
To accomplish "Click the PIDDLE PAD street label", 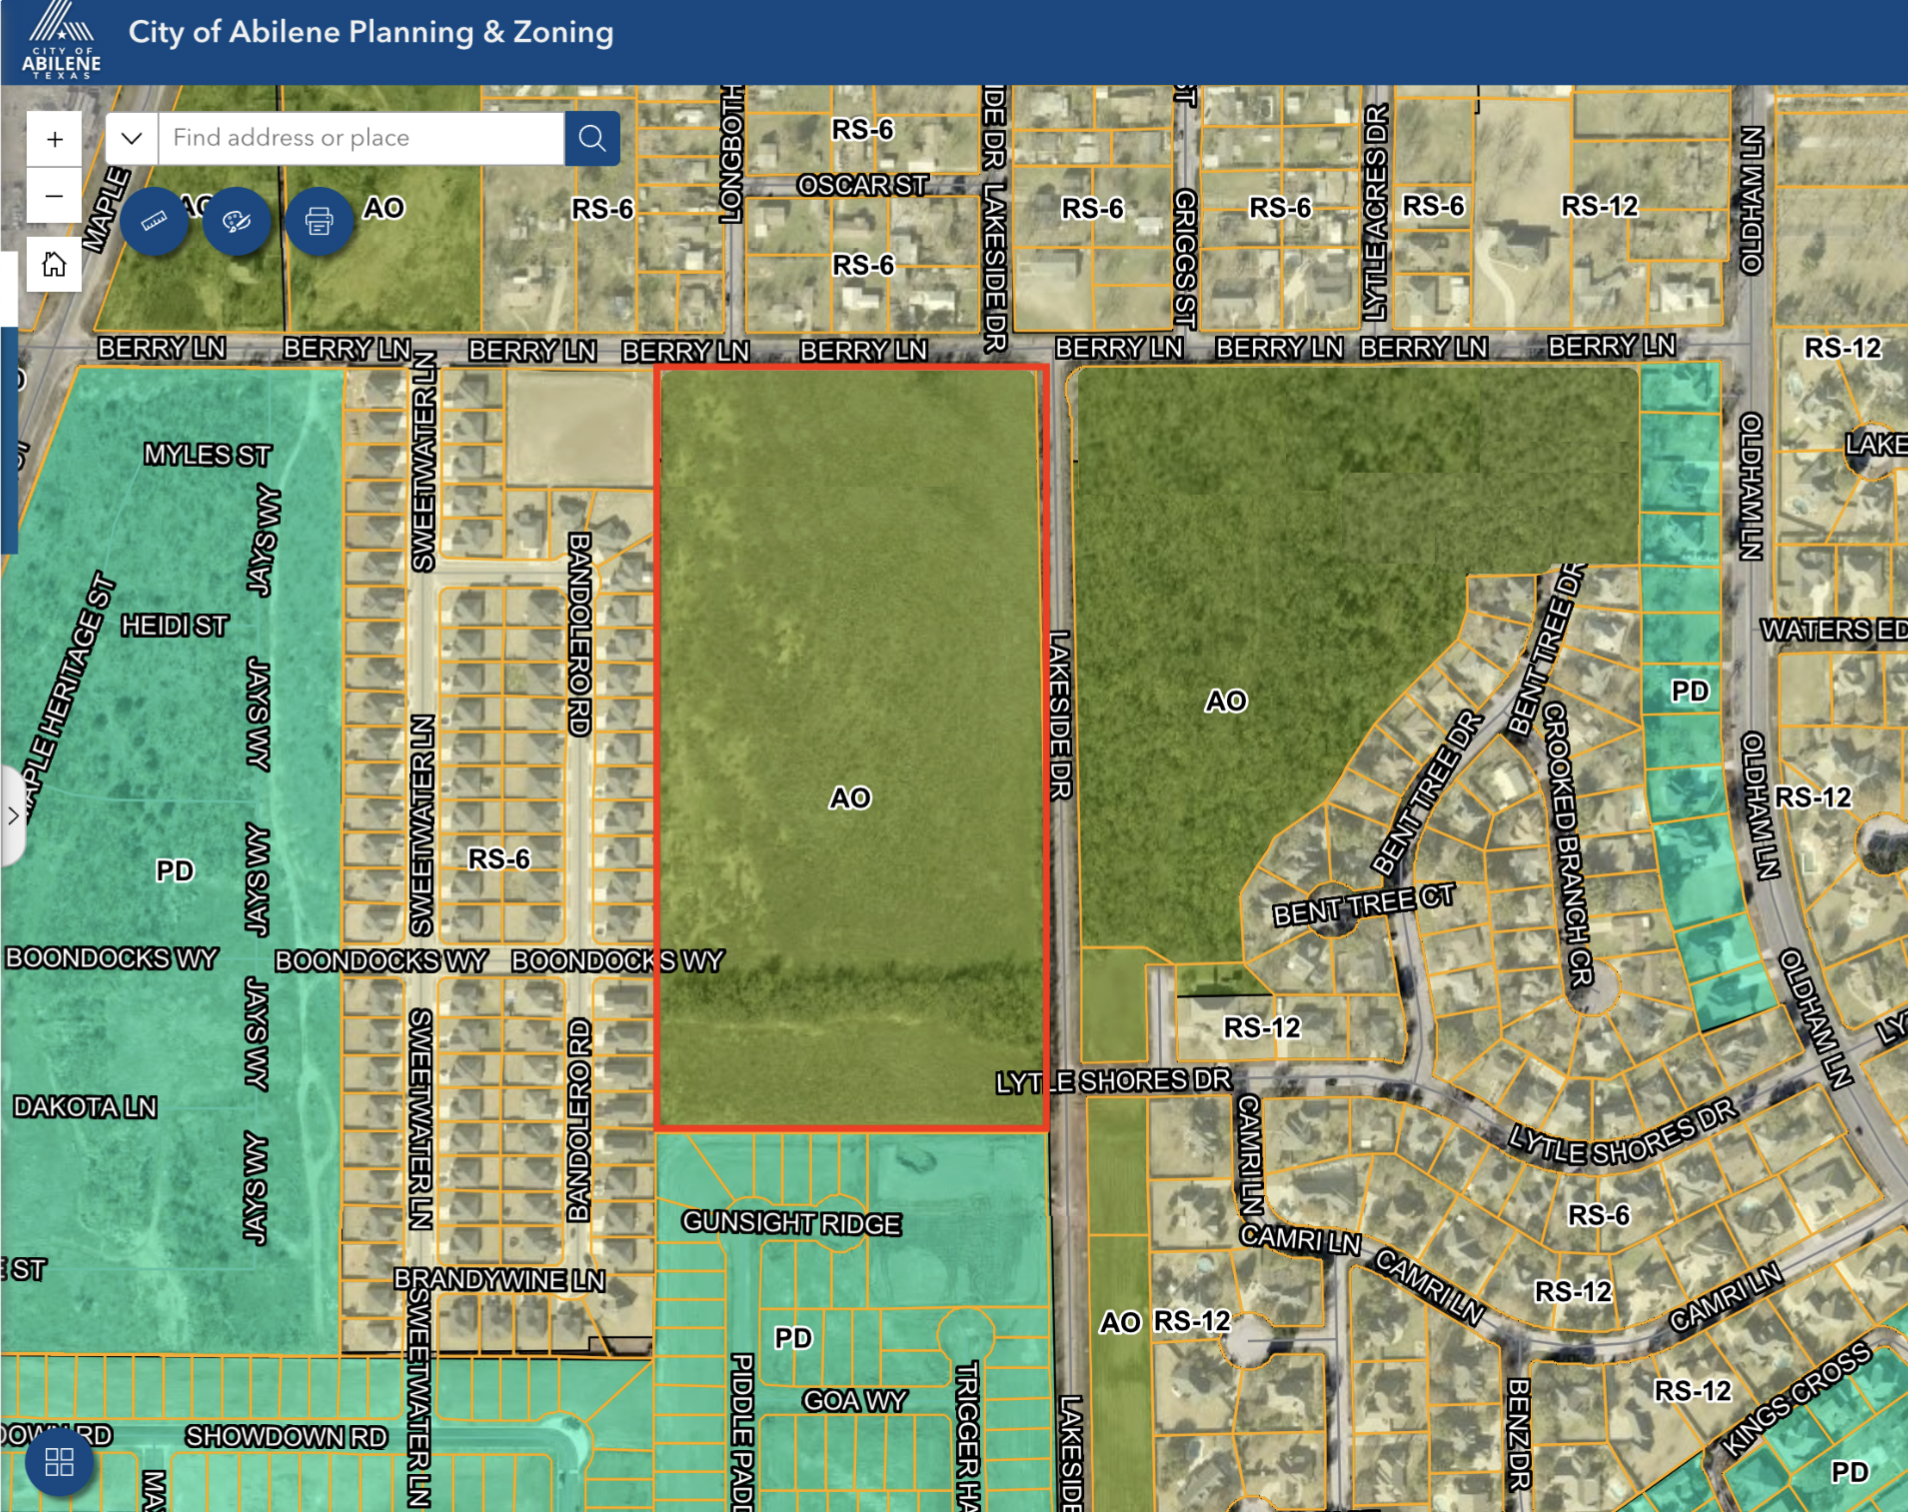I will (741, 1432).
